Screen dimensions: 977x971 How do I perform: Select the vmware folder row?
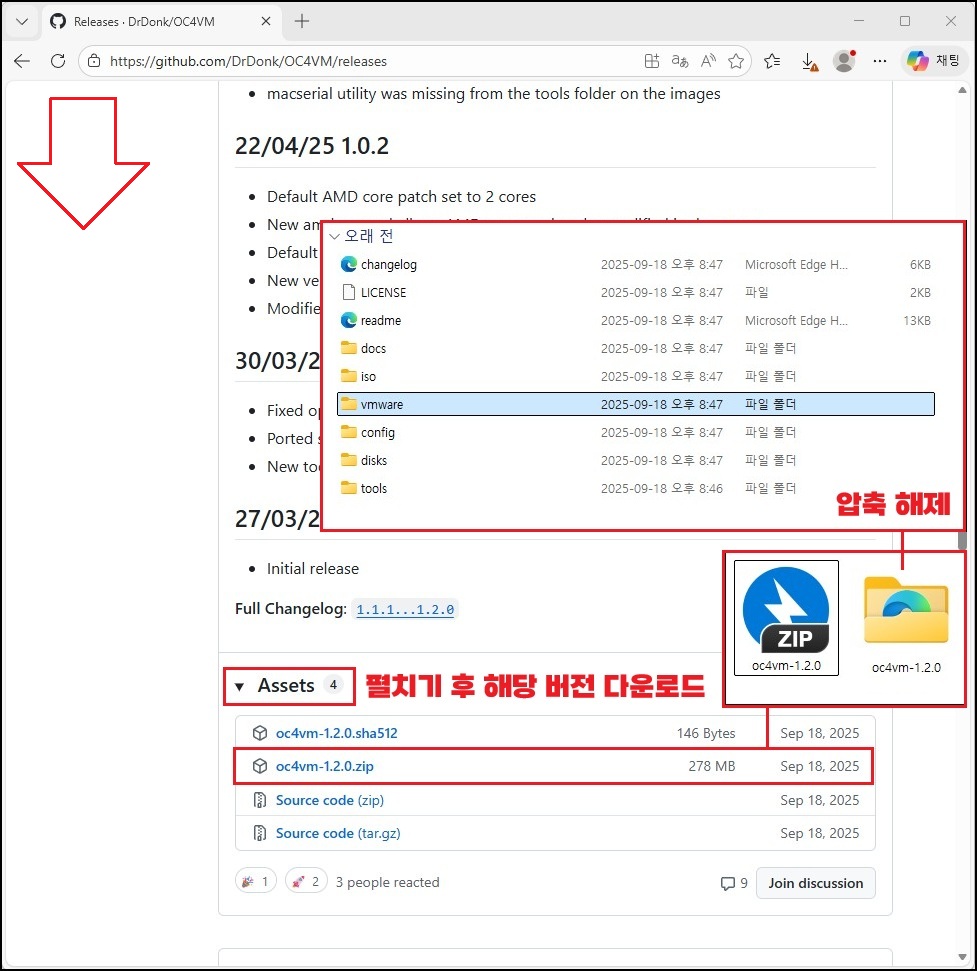coord(636,404)
